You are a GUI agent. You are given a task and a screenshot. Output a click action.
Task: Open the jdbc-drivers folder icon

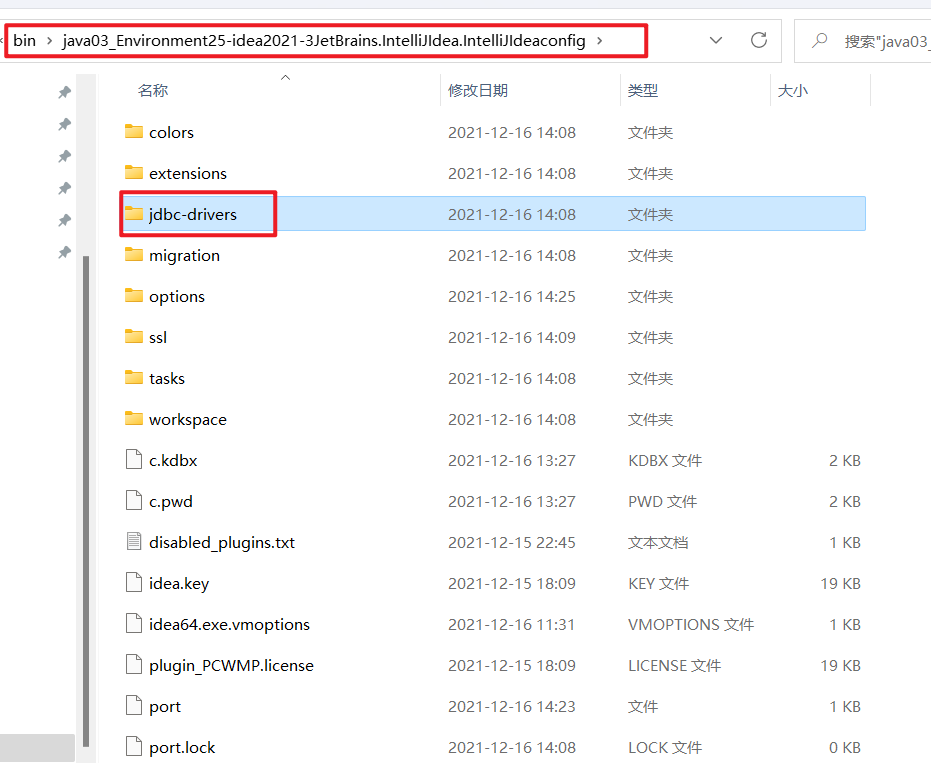[x=135, y=213]
